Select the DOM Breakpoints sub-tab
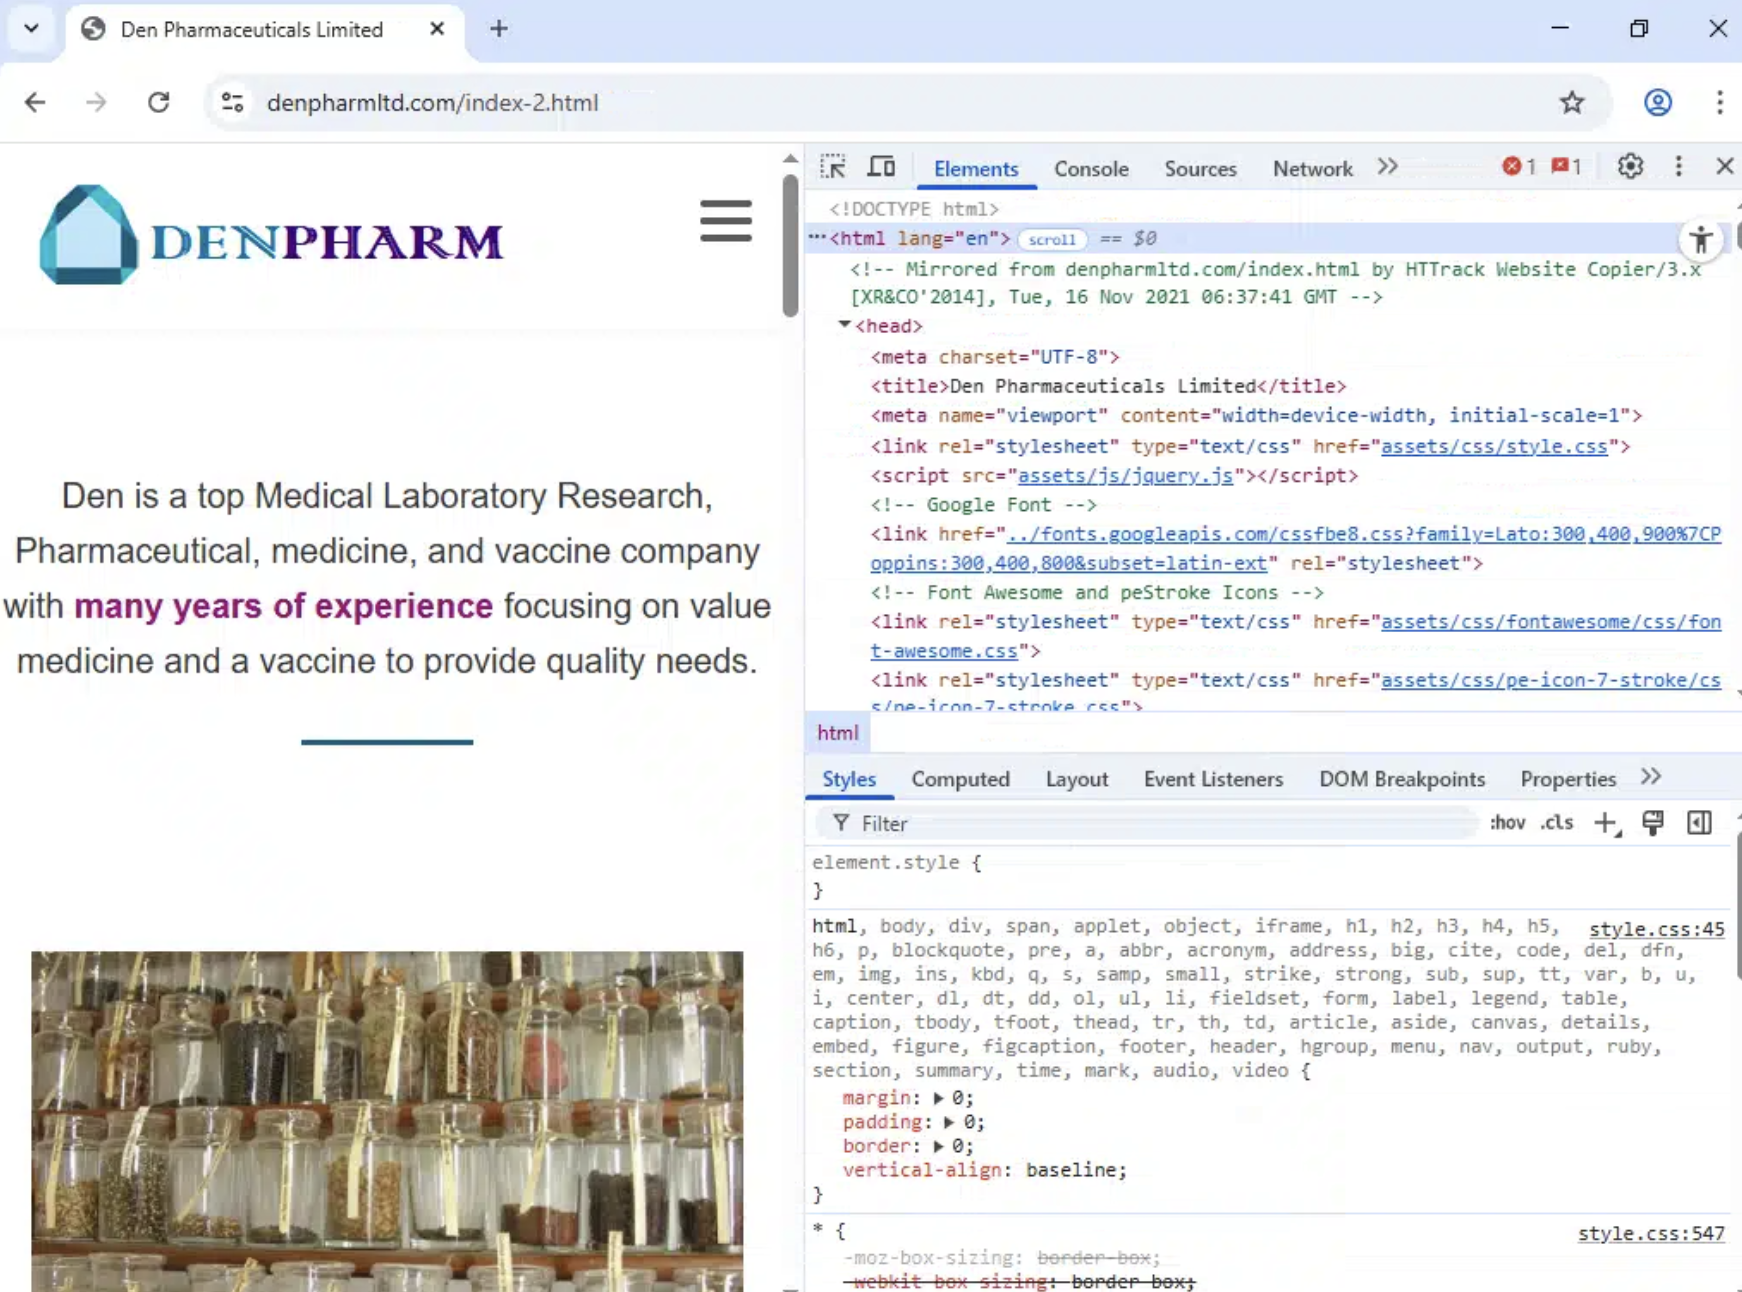Screen dimensions: 1742x1292 pyautogui.click(x=1402, y=779)
